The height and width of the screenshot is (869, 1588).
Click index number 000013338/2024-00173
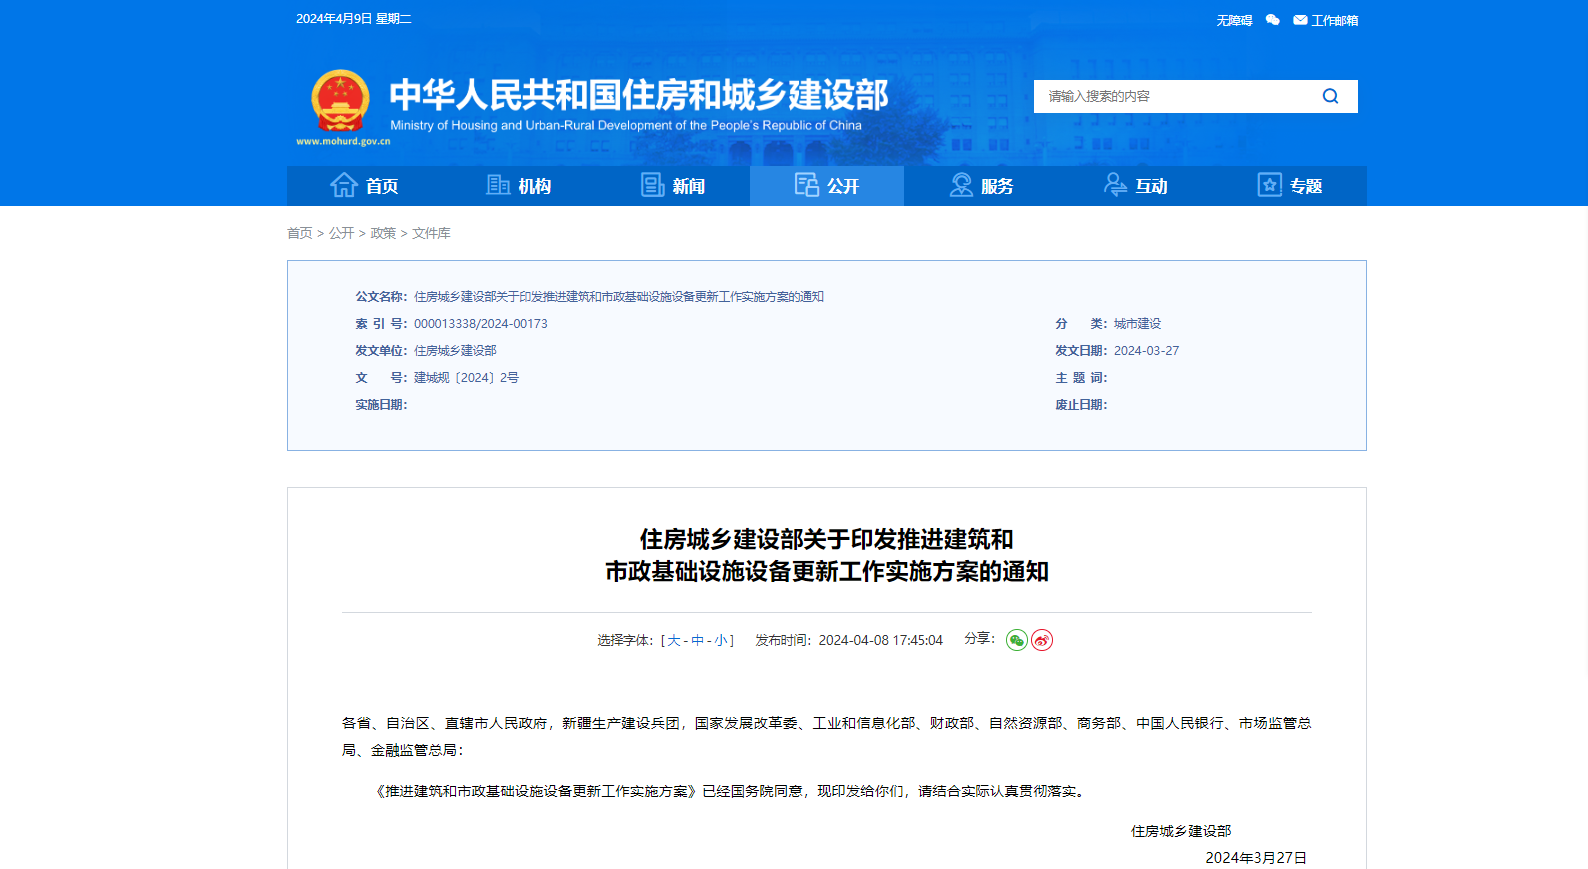point(481,324)
